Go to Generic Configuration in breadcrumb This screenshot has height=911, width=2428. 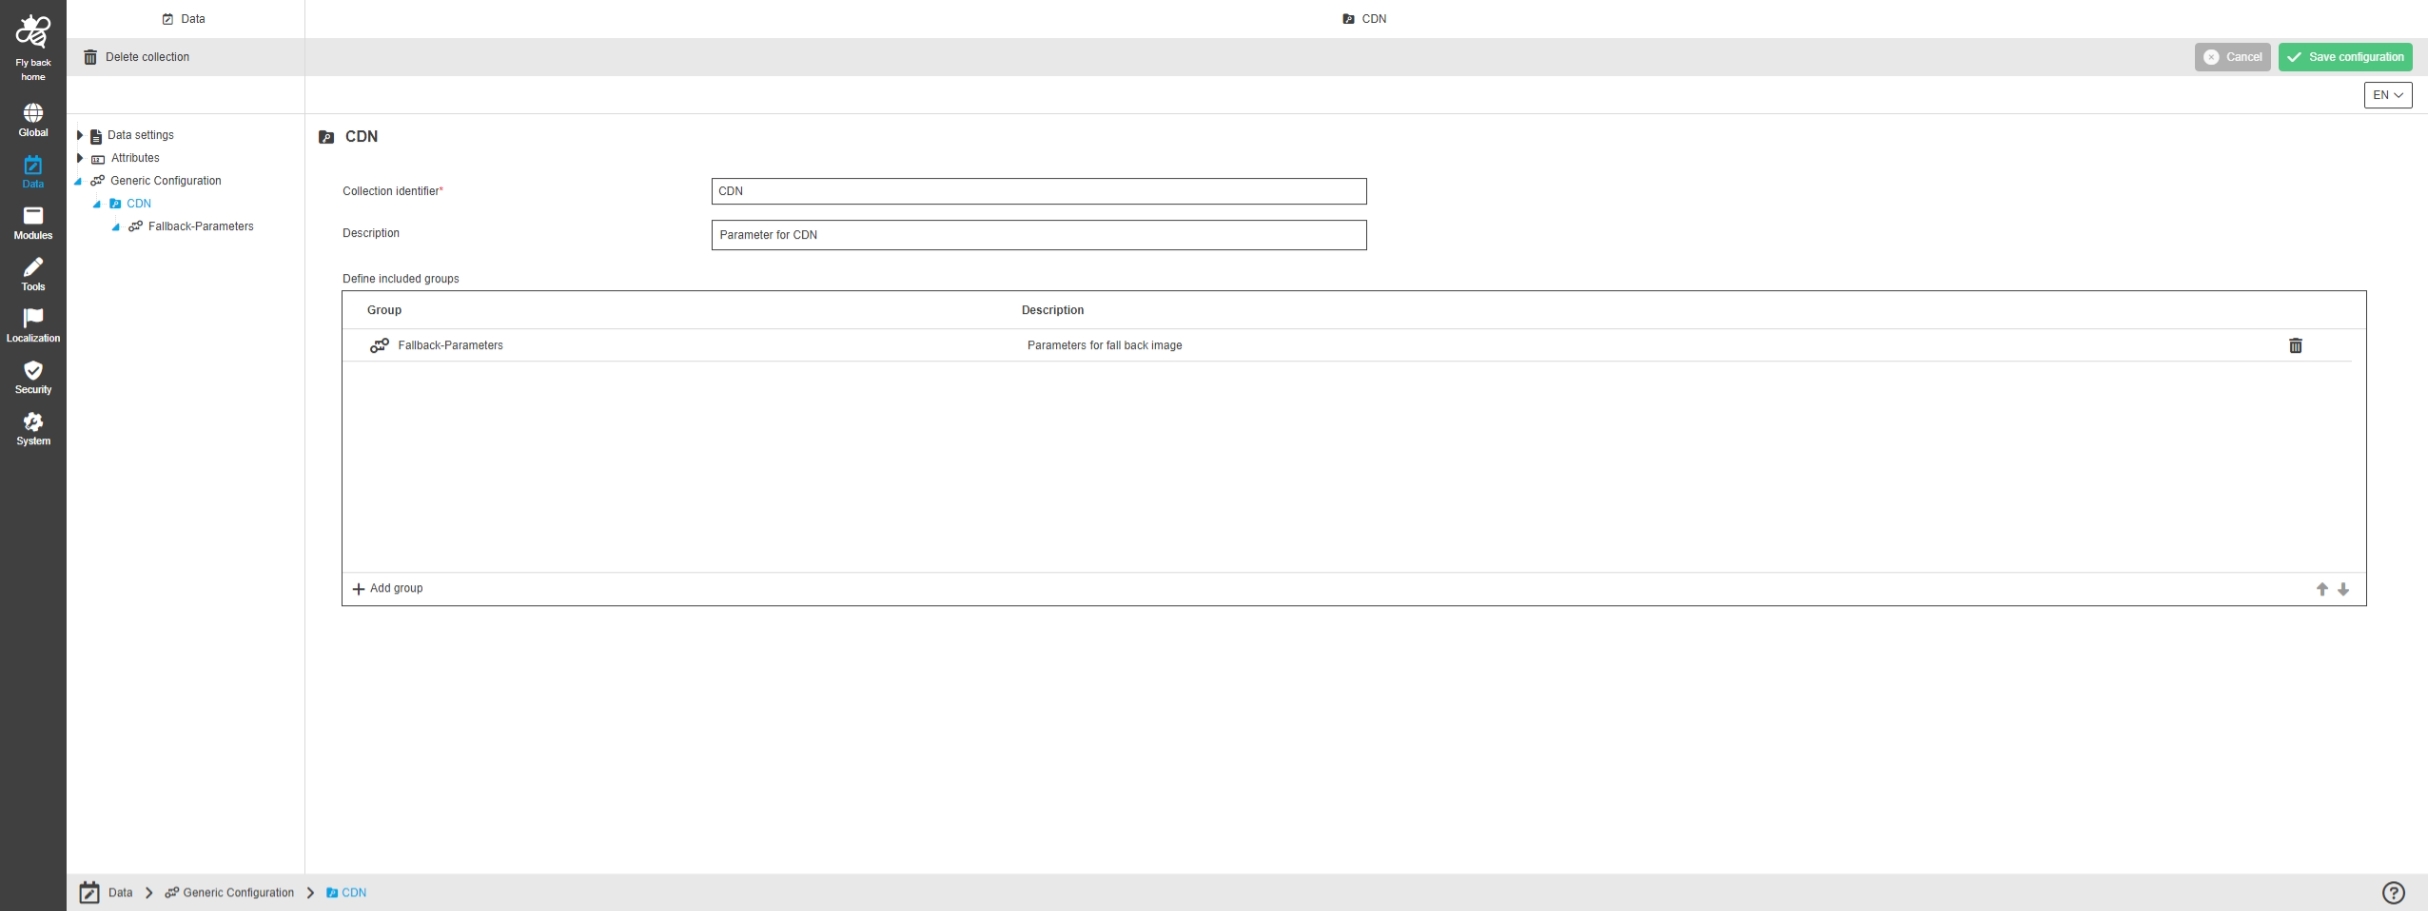(238, 893)
